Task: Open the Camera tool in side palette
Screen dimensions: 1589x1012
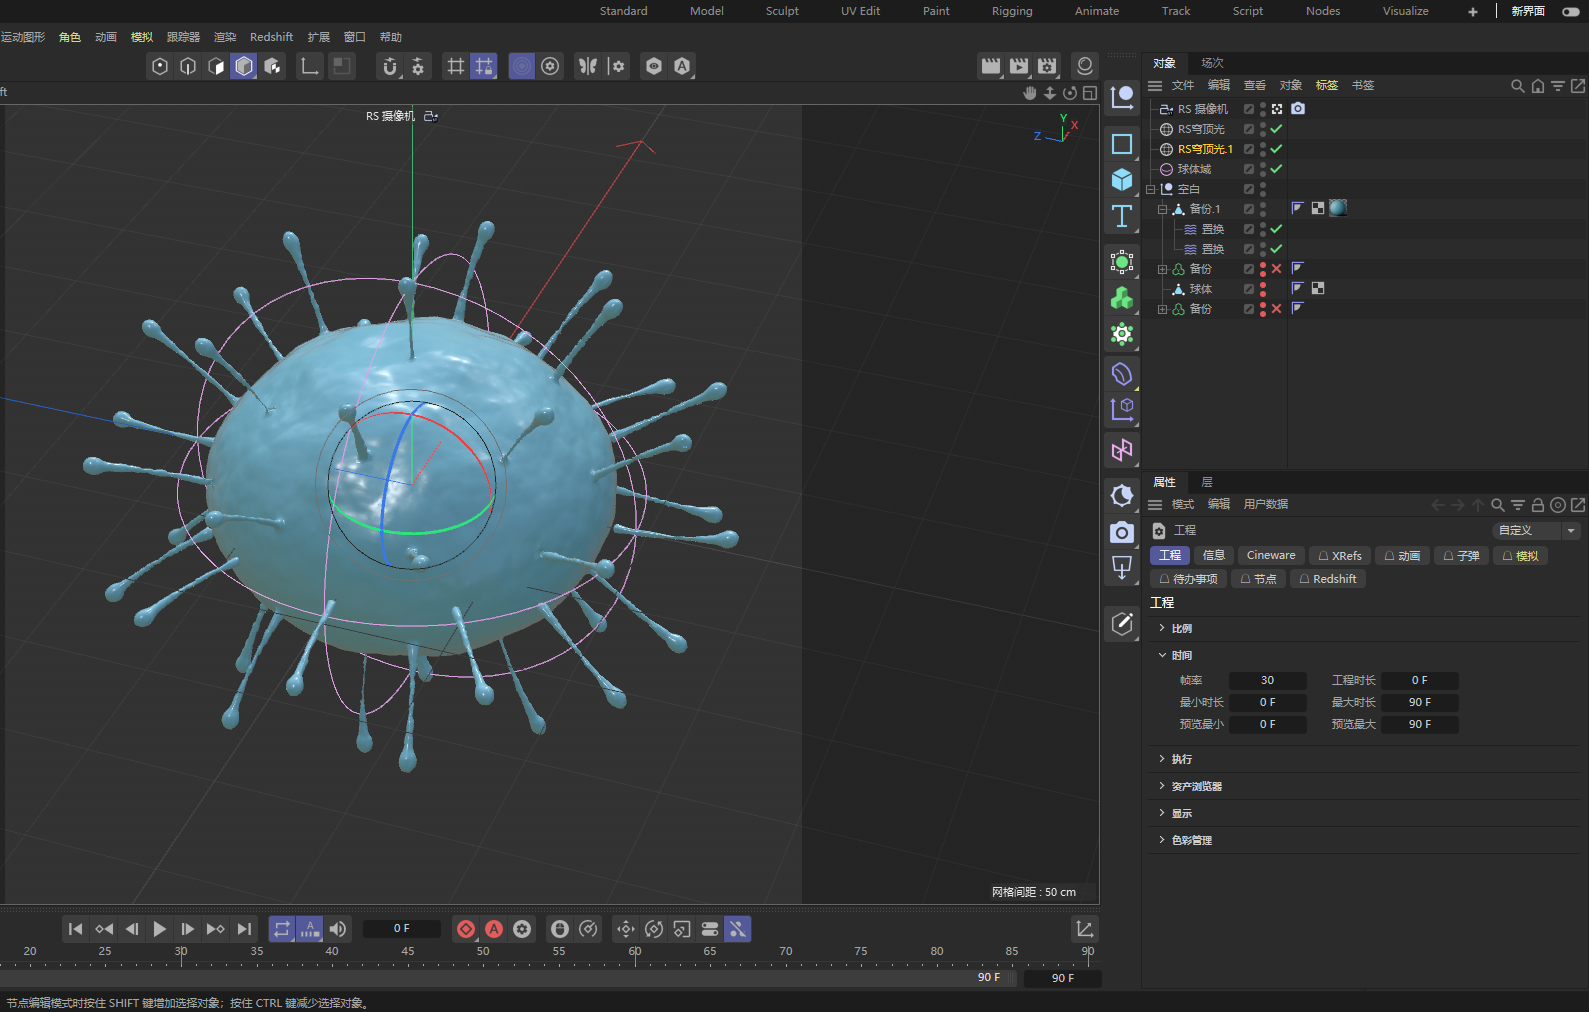Action: pyautogui.click(x=1122, y=533)
